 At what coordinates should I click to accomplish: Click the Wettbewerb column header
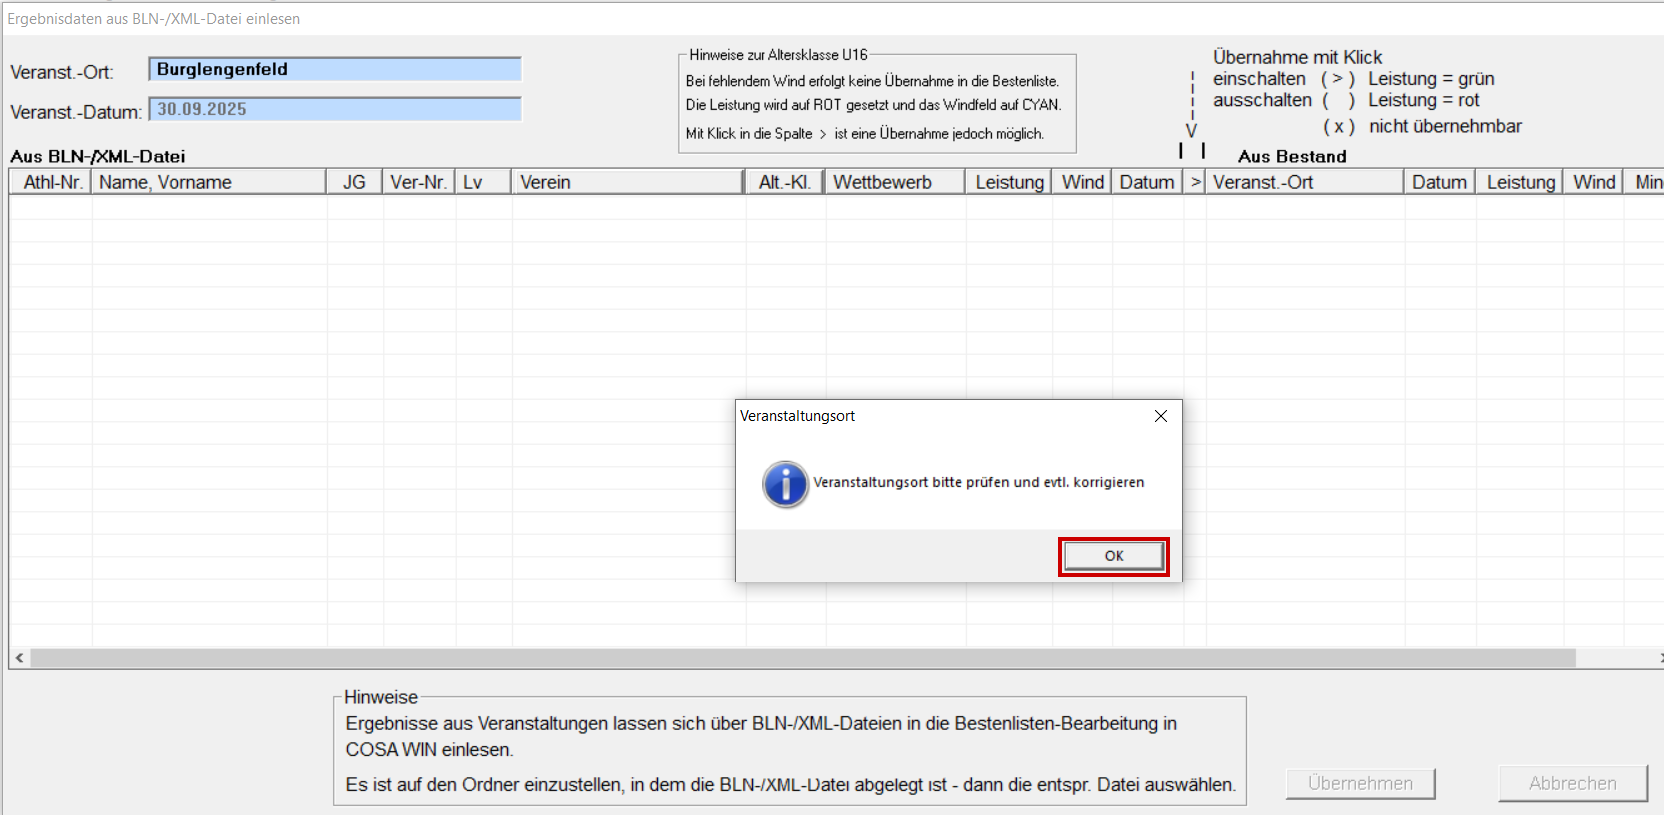coord(894,182)
